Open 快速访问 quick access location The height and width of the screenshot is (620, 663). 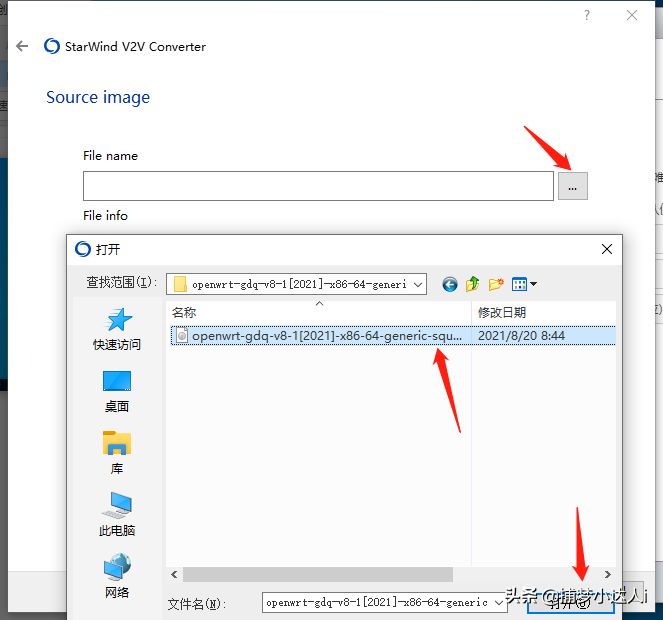click(x=117, y=329)
